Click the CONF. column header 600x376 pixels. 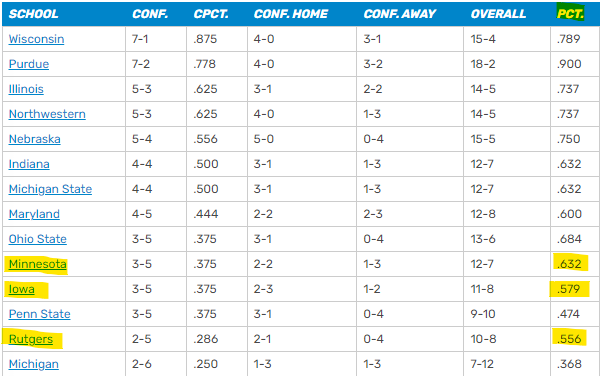(x=150, y=14)
